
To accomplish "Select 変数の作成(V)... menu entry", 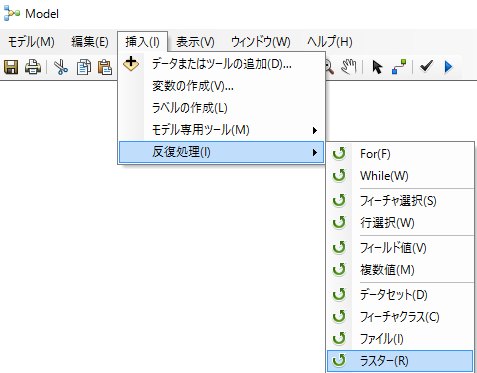I will tap(221, 86).
